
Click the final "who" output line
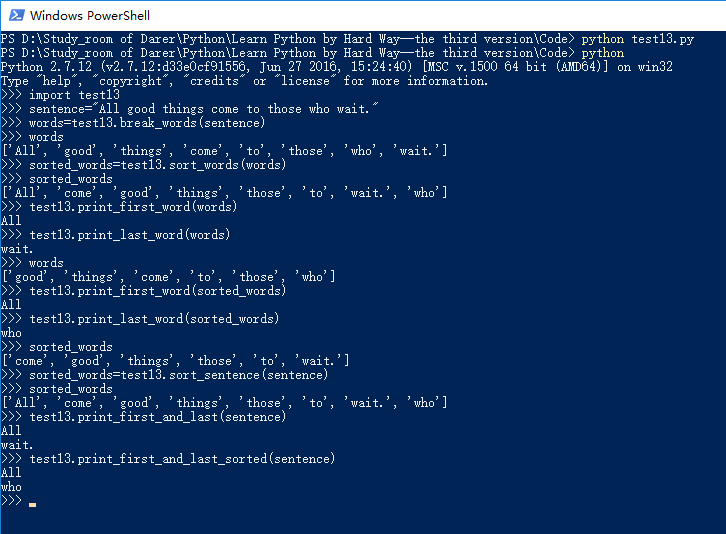(12, 487)
